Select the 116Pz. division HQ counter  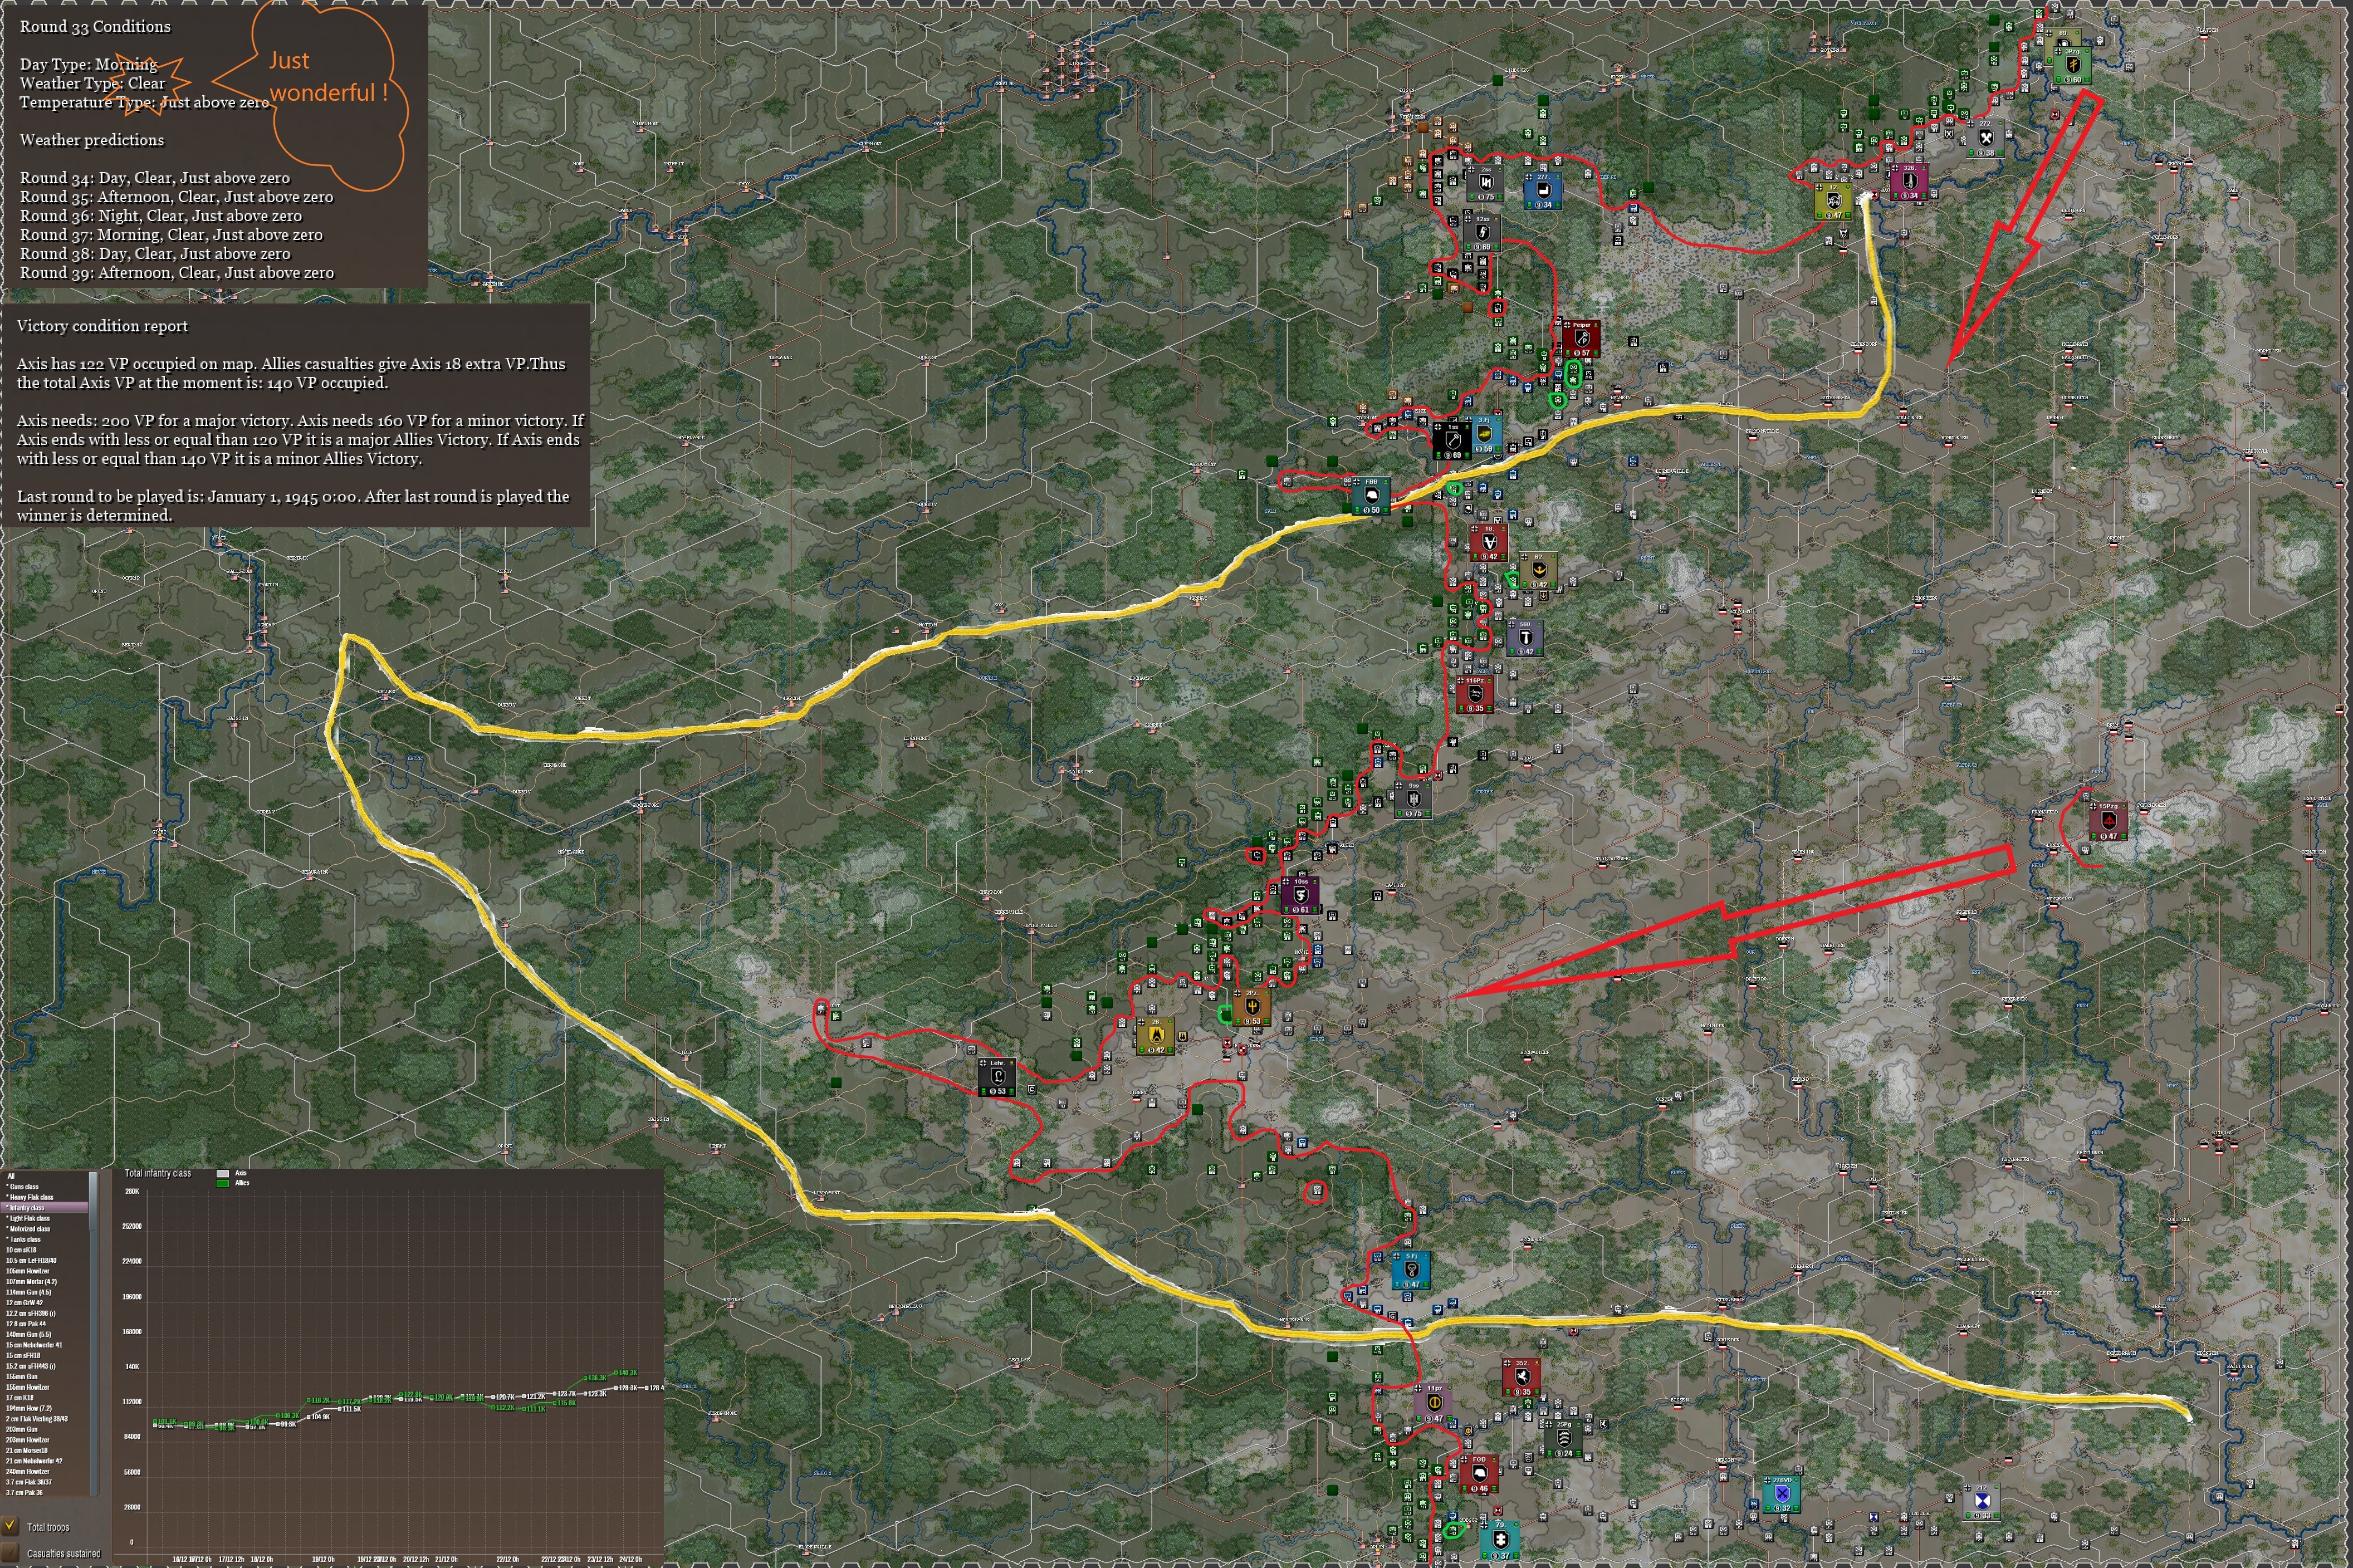(x=1475, y=694)
